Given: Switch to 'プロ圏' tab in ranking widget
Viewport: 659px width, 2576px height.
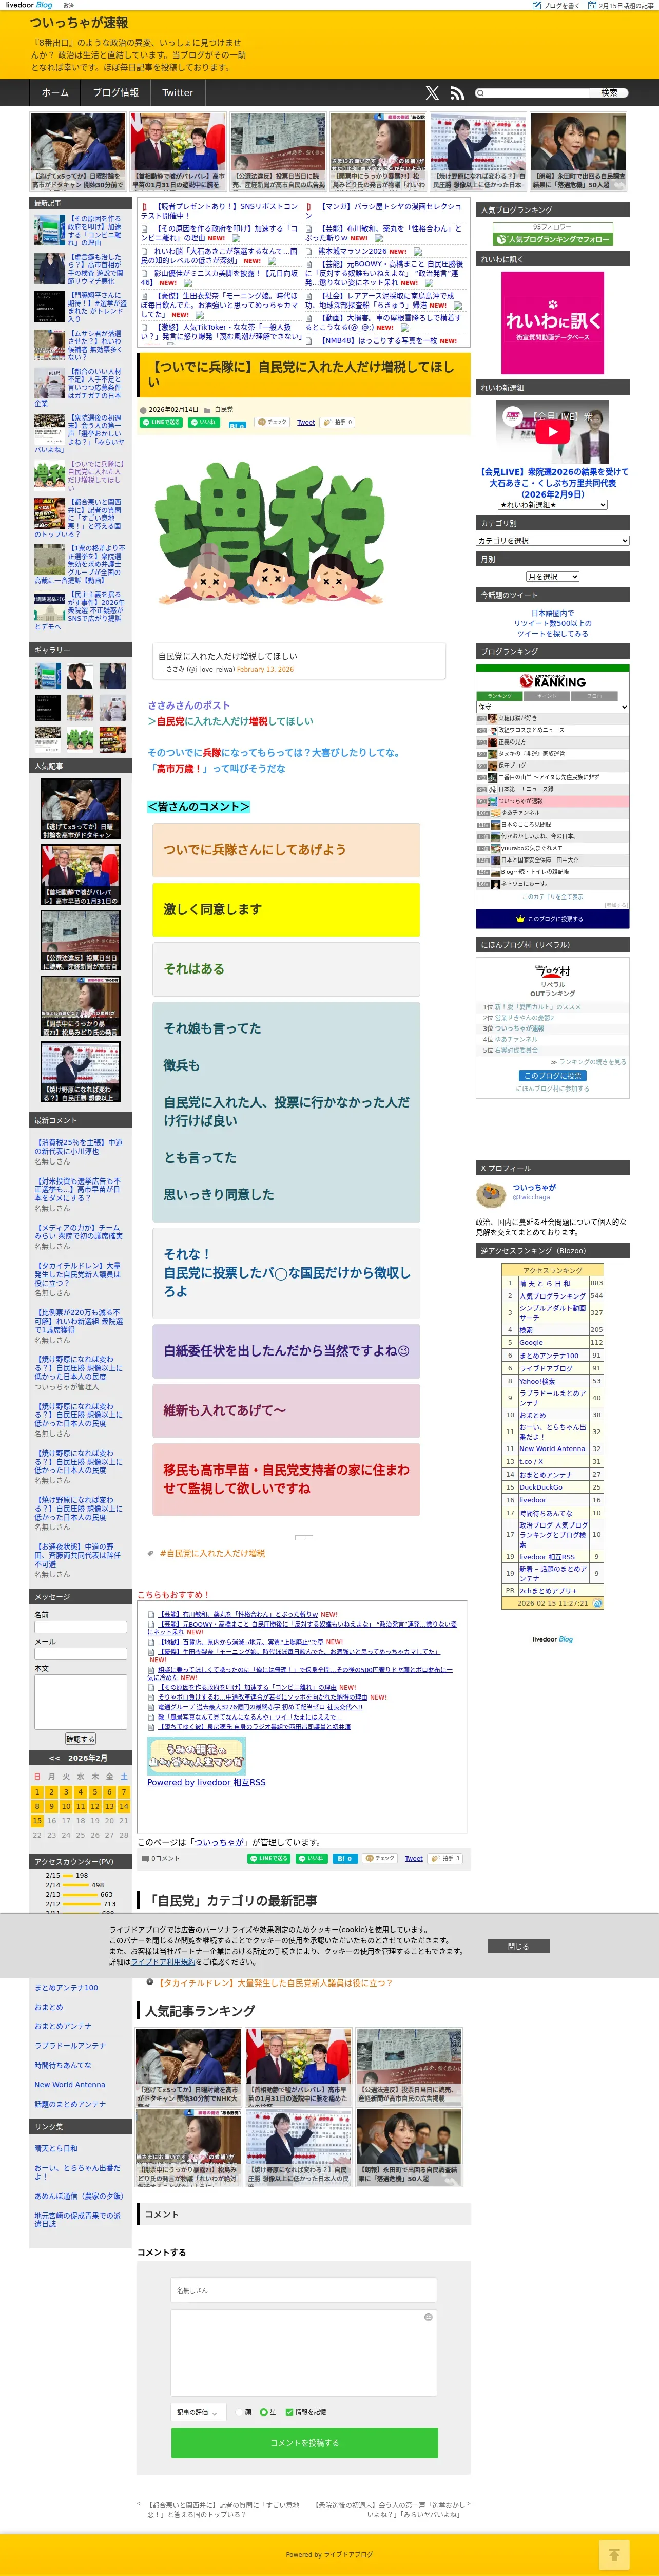Looking at the screenshot, I should (594, 696).
